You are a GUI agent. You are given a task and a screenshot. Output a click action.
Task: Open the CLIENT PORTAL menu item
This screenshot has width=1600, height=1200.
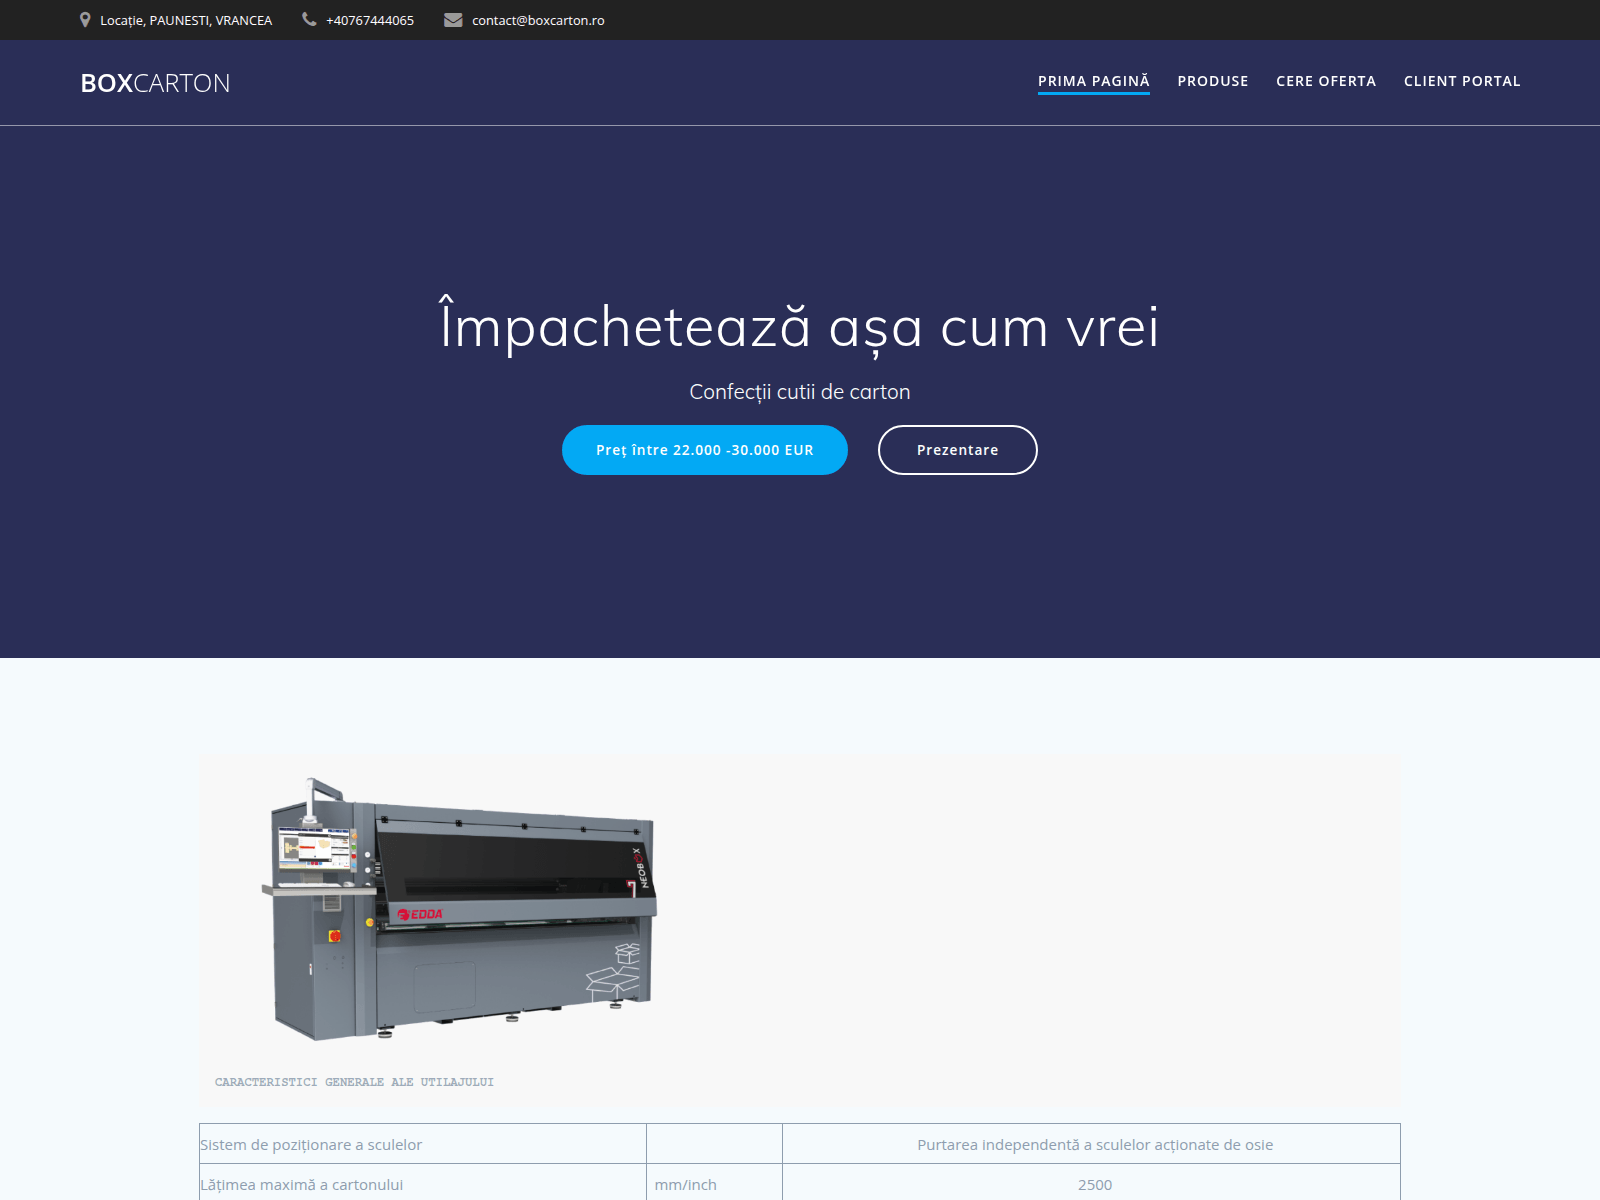[1462, 81]
